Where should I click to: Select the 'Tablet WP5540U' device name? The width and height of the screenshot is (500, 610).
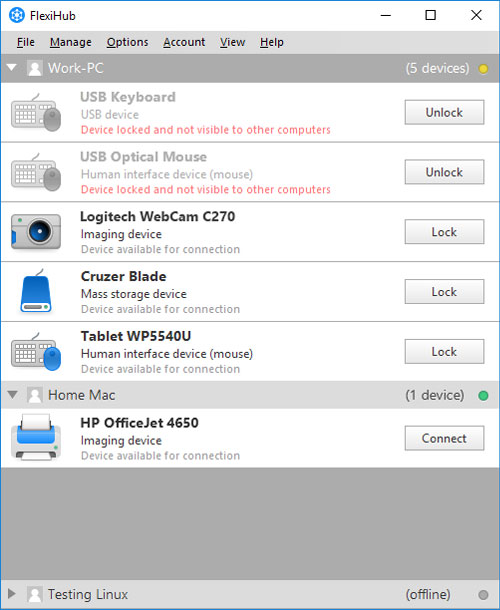(136, 336)
